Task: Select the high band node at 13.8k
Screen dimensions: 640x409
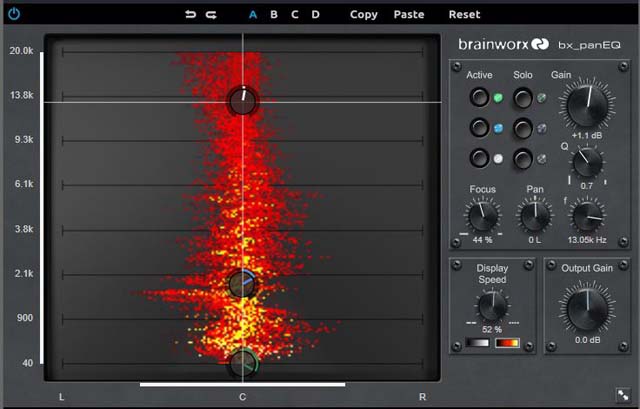Action: coord(242,101)
